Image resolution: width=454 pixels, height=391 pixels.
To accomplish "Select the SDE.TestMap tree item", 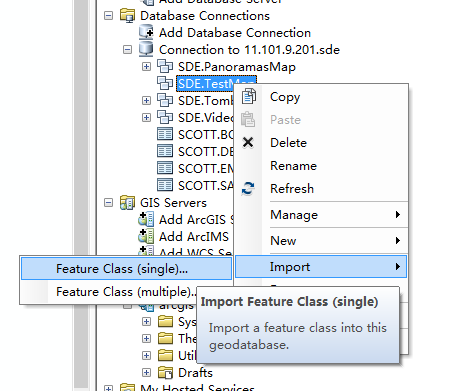I will click(x=205, y=84).
